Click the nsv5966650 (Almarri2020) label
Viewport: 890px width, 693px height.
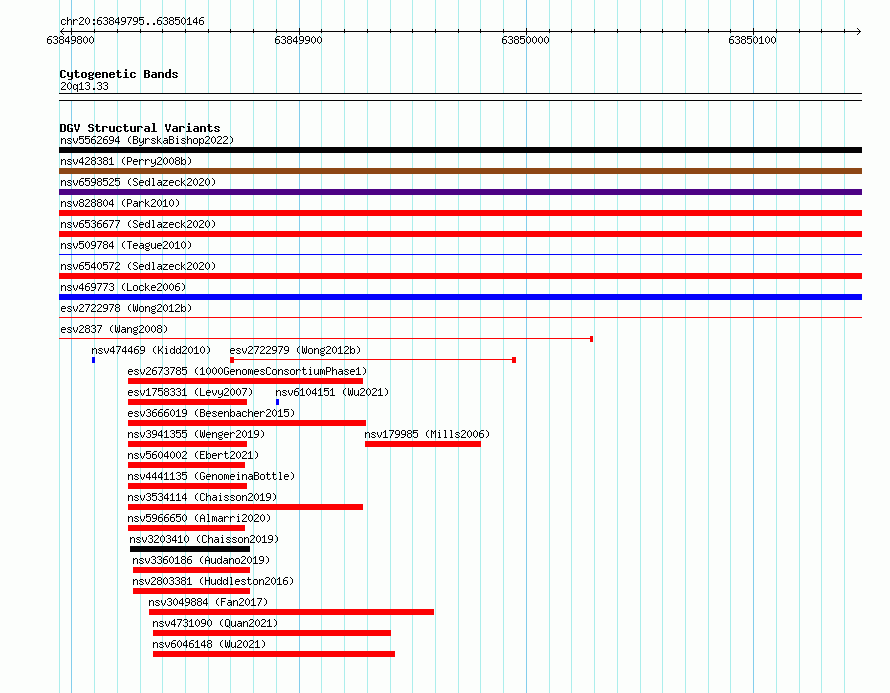(x=199, y=518)
